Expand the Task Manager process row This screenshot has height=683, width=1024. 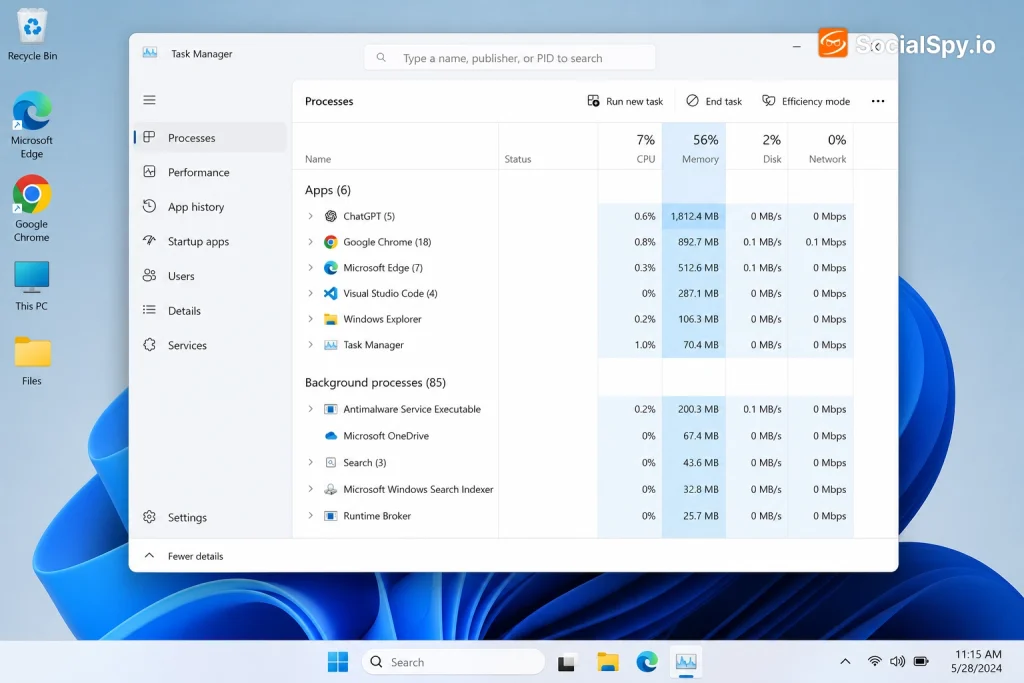[x=310, y=345]
